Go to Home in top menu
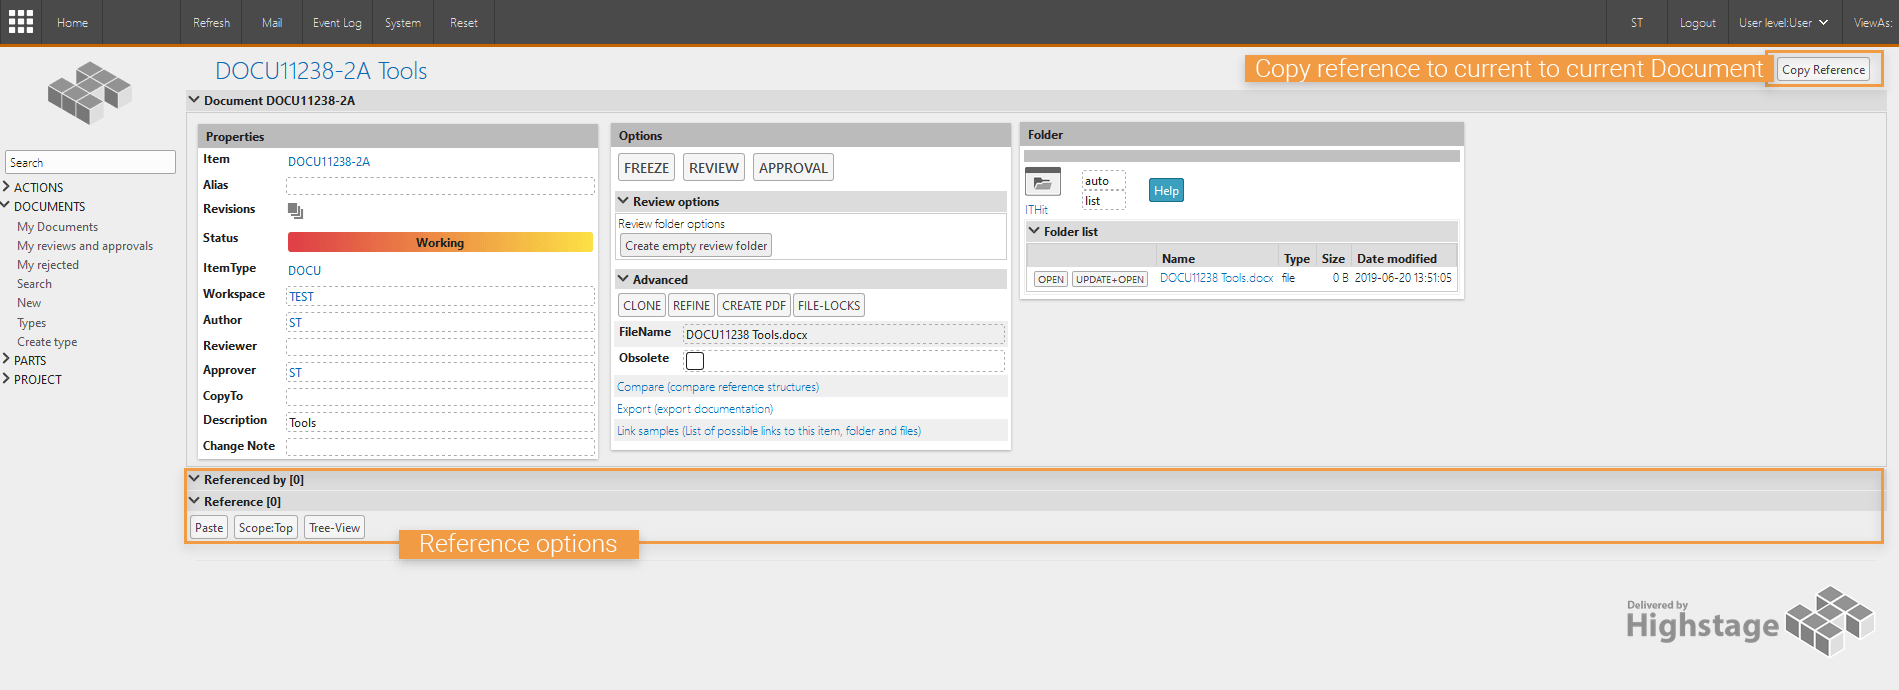Screen dimensions: 1899x690 [72, 22]
